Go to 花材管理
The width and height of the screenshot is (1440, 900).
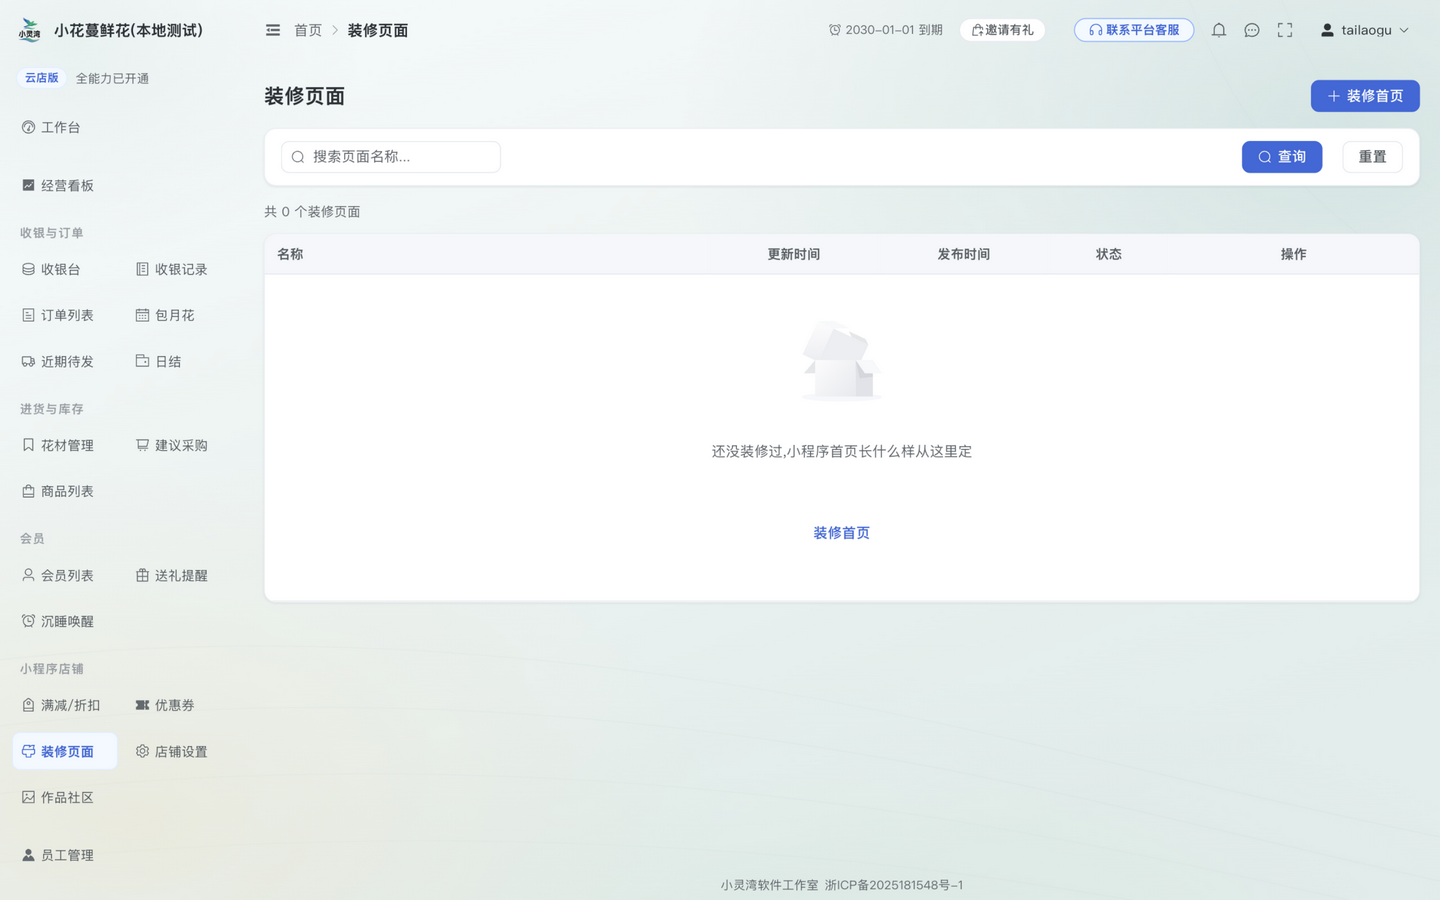pyautogui.click(x=65, y=445)
